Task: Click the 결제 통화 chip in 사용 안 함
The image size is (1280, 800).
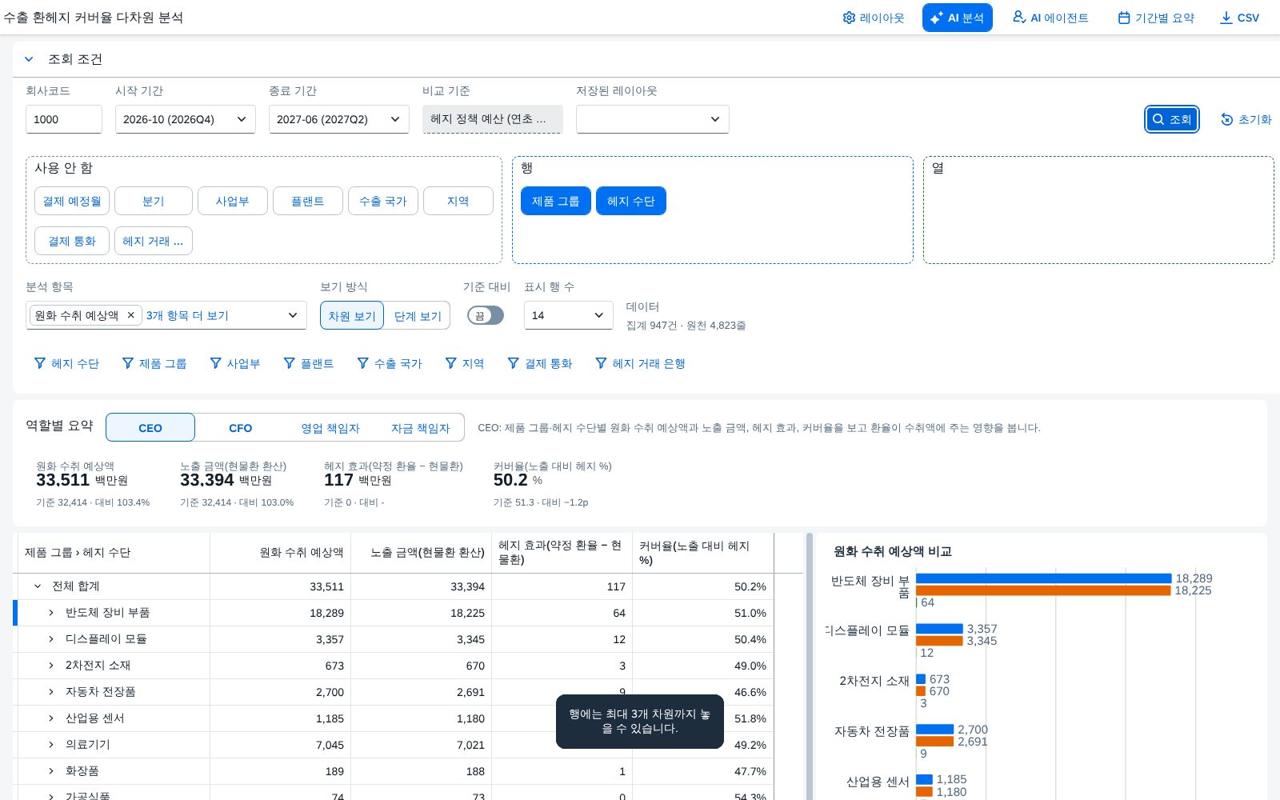Action: tap(71, 241)
